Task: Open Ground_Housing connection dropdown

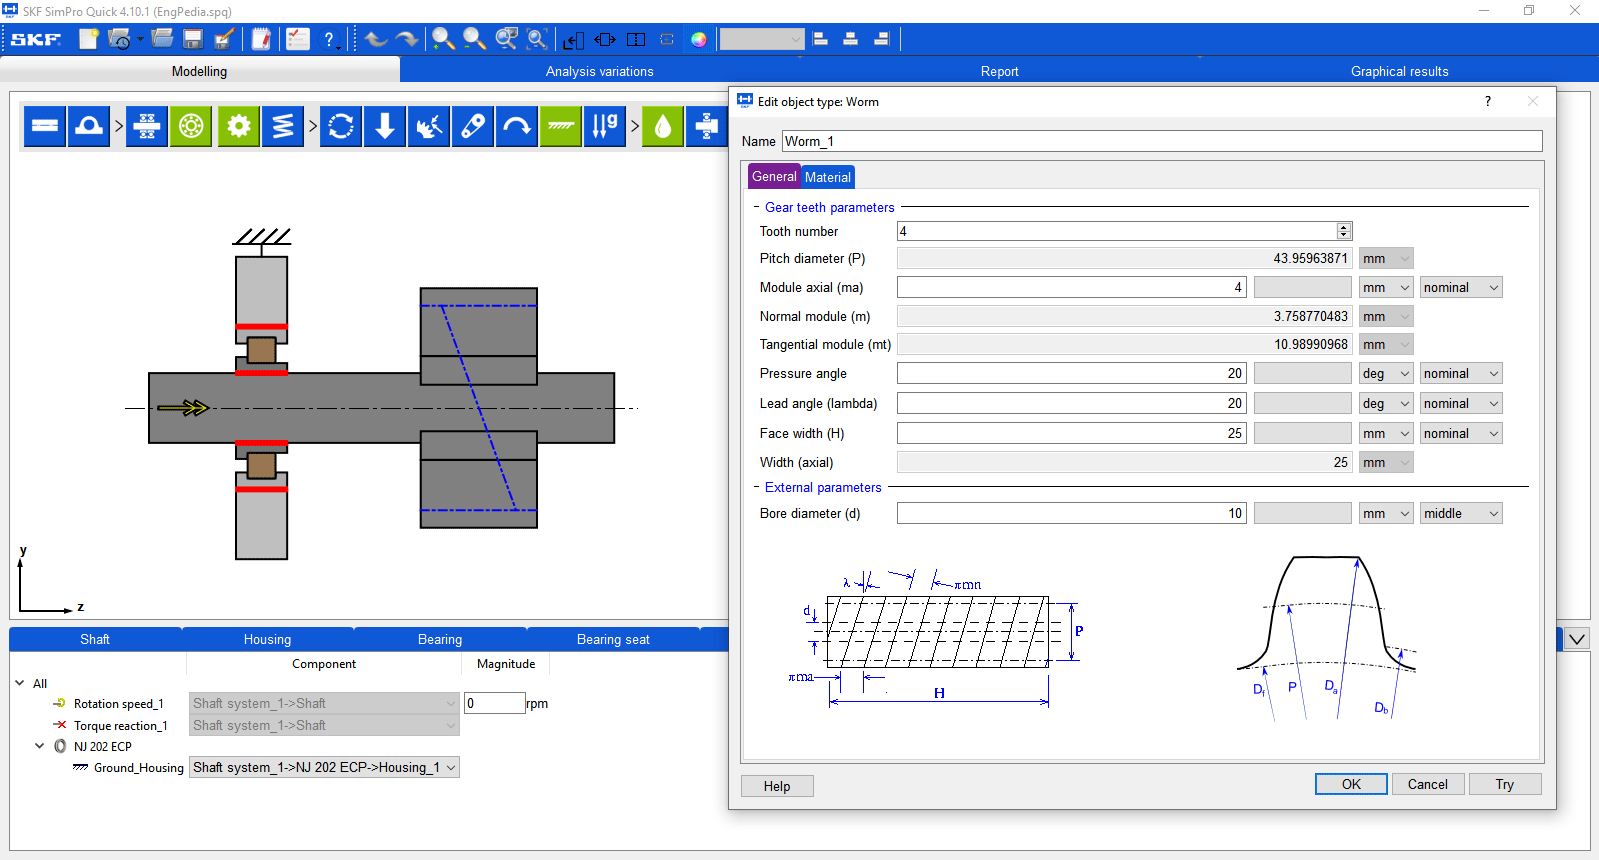Action: pyautogui.click(x=324, y=767)
